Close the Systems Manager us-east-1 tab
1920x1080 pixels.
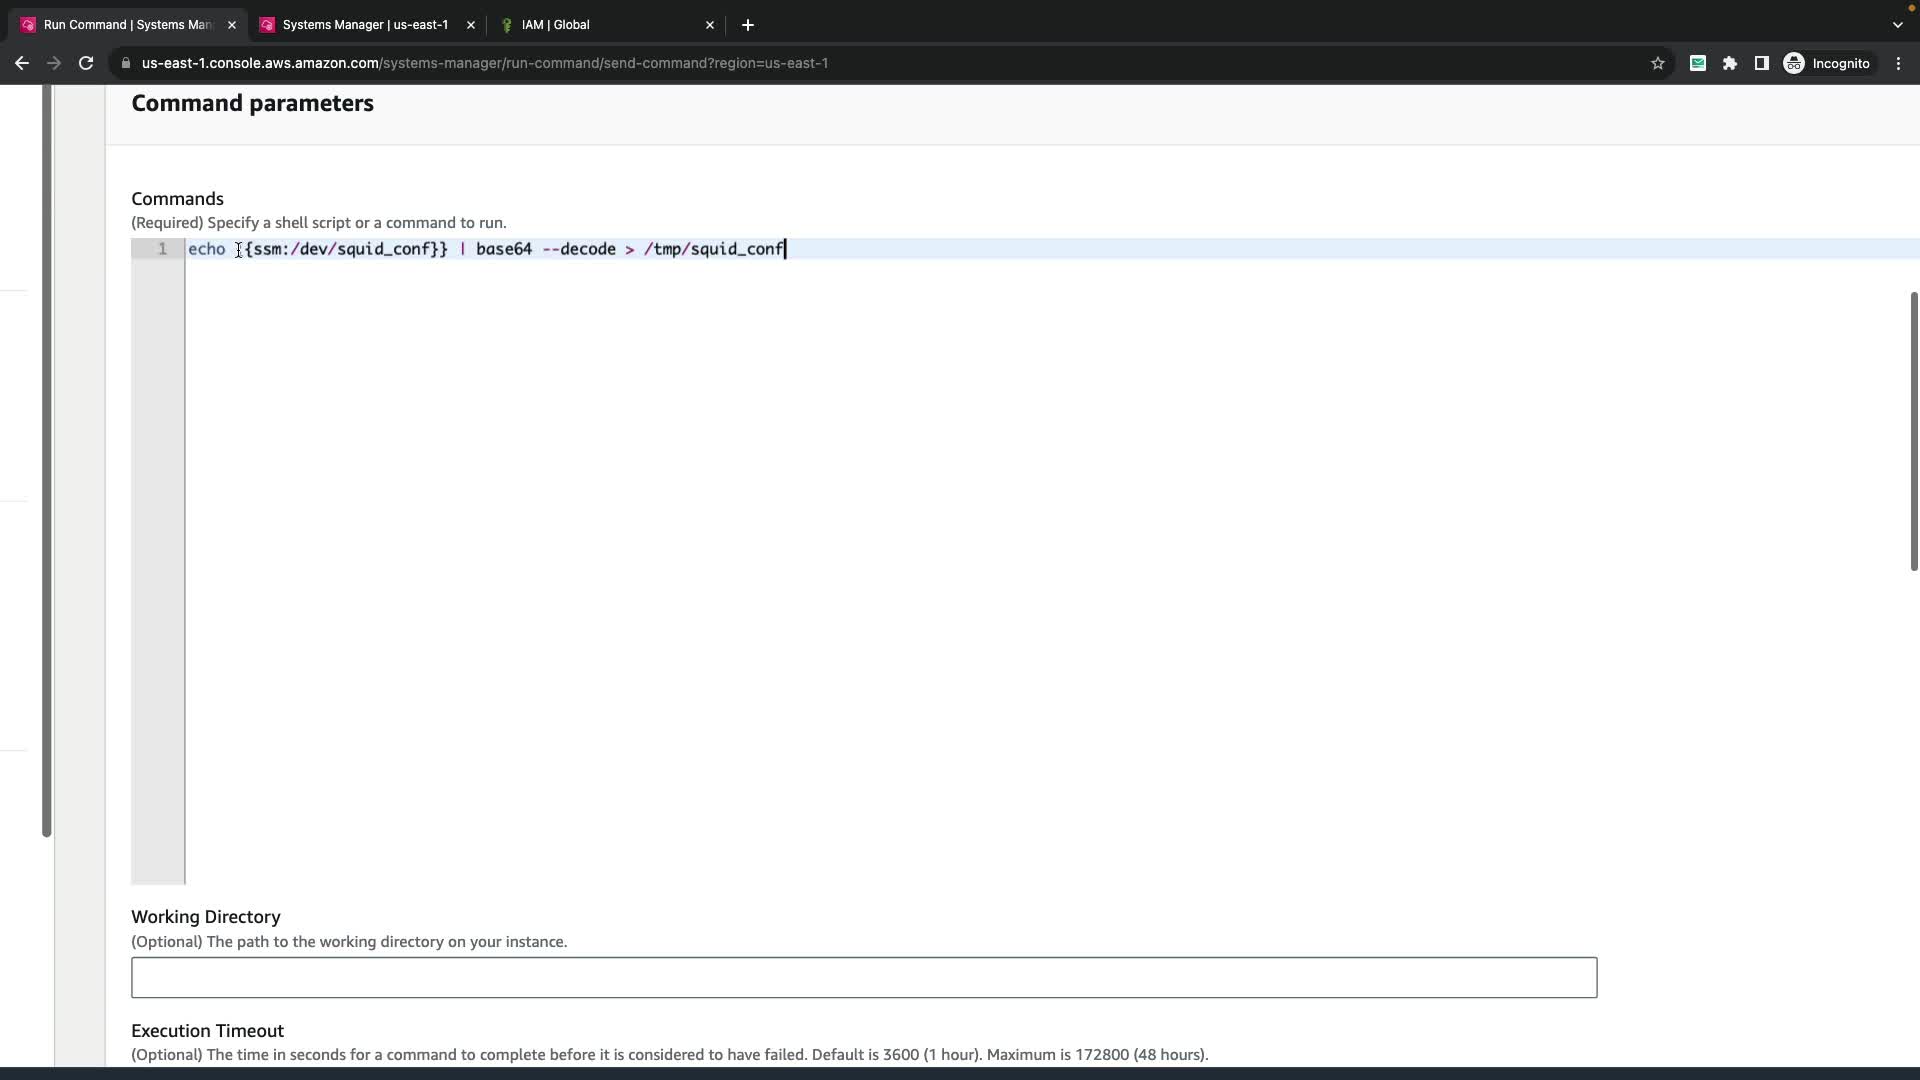tap(471, 25)
